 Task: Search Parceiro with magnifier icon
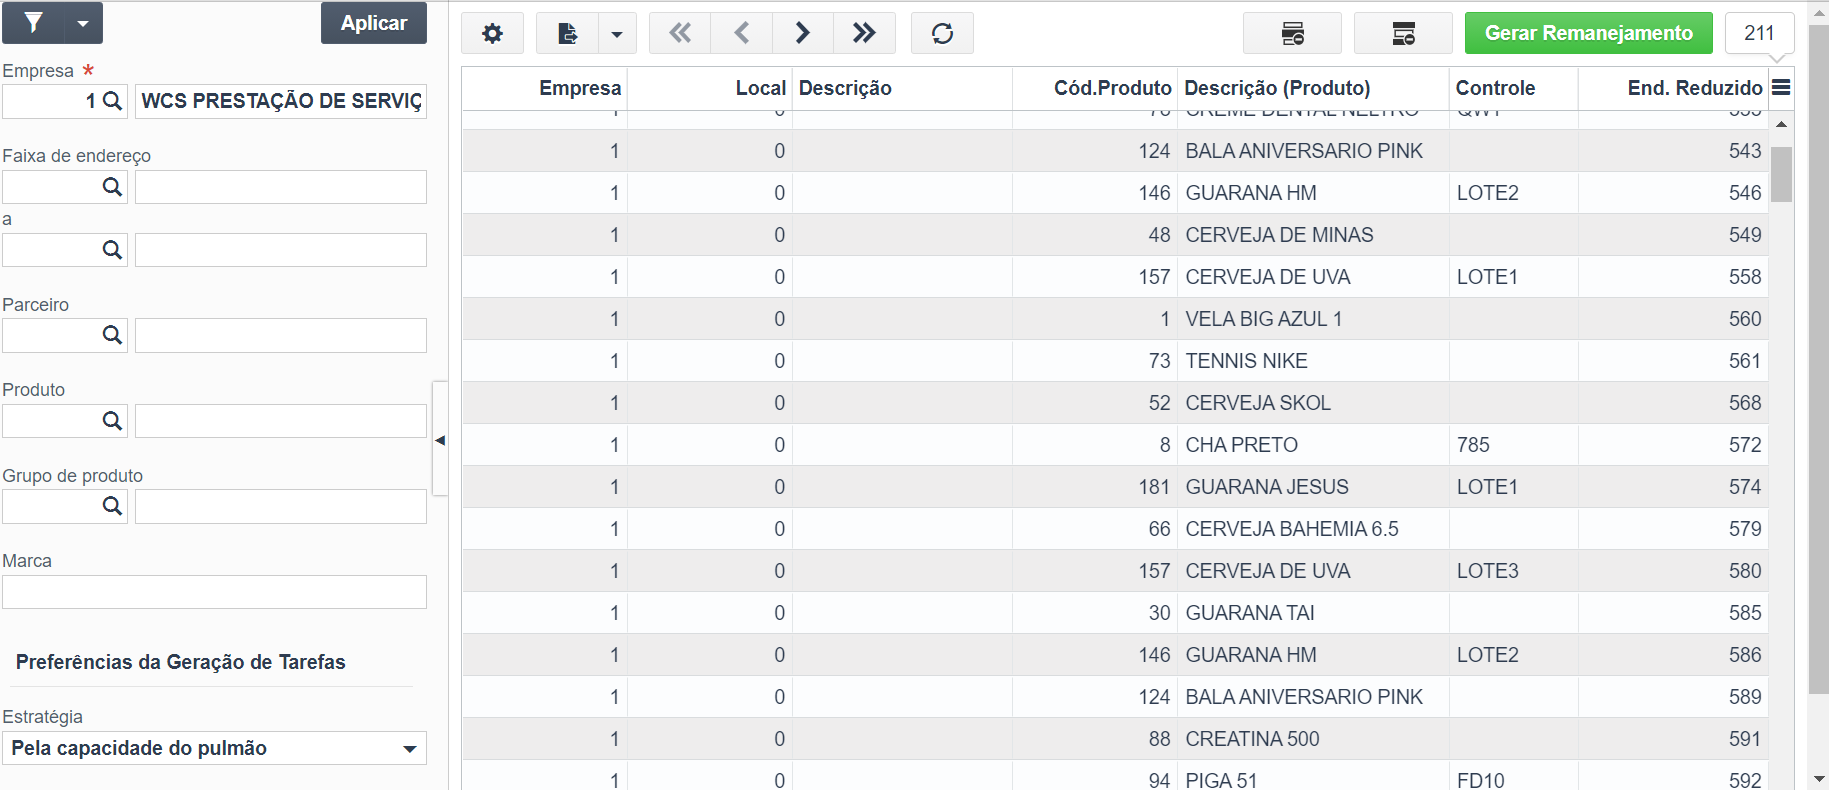point(112,335)
